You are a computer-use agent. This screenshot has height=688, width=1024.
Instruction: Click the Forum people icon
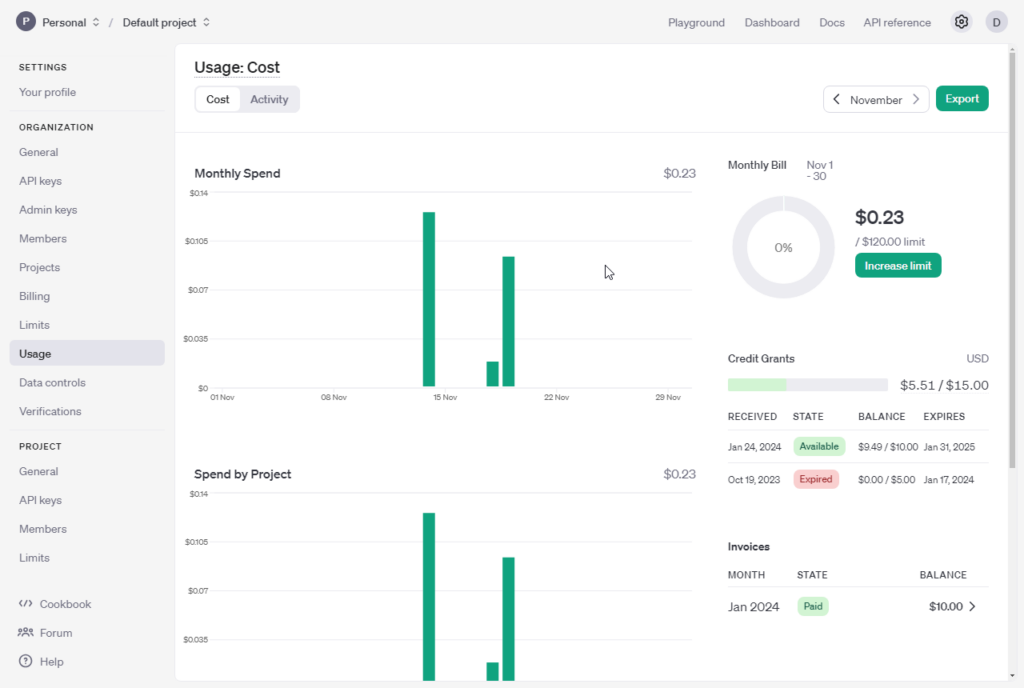[25, 633]
